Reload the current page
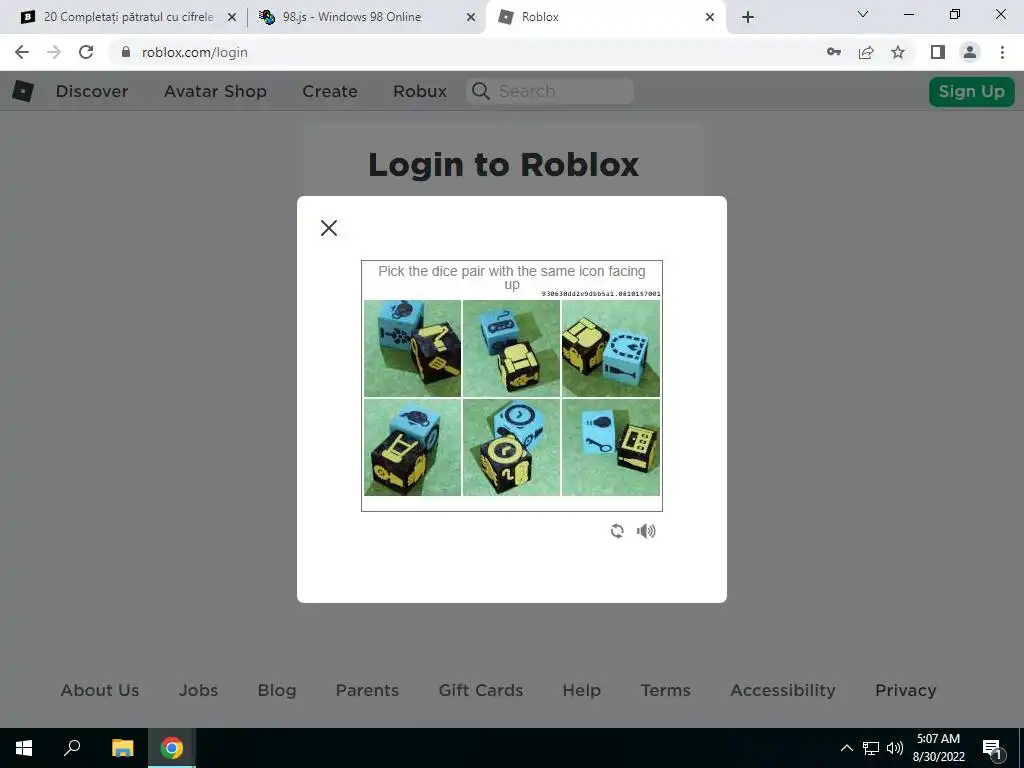 86,52
